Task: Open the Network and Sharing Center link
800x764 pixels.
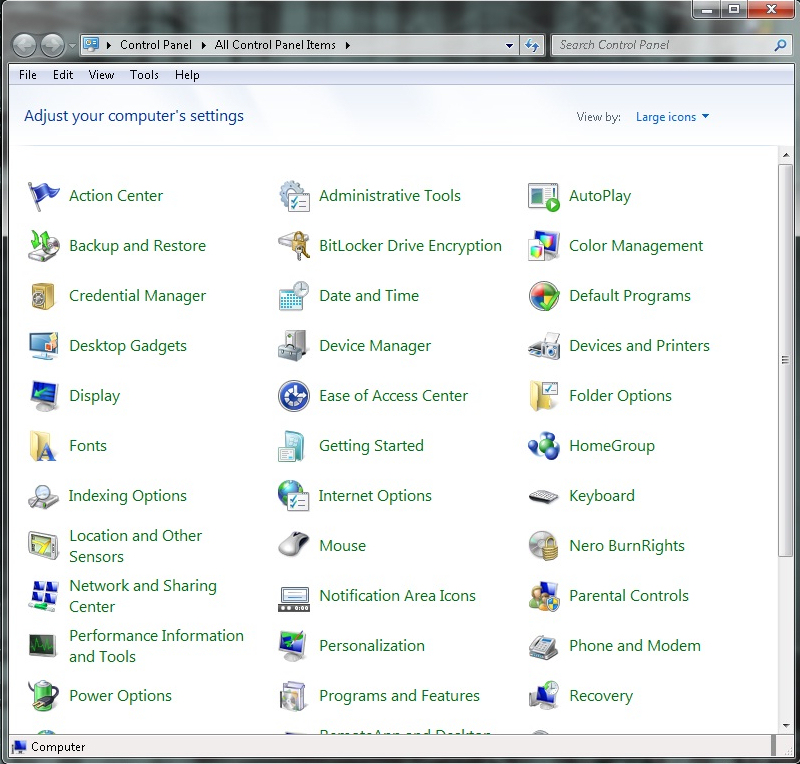Action: (143, 596)
